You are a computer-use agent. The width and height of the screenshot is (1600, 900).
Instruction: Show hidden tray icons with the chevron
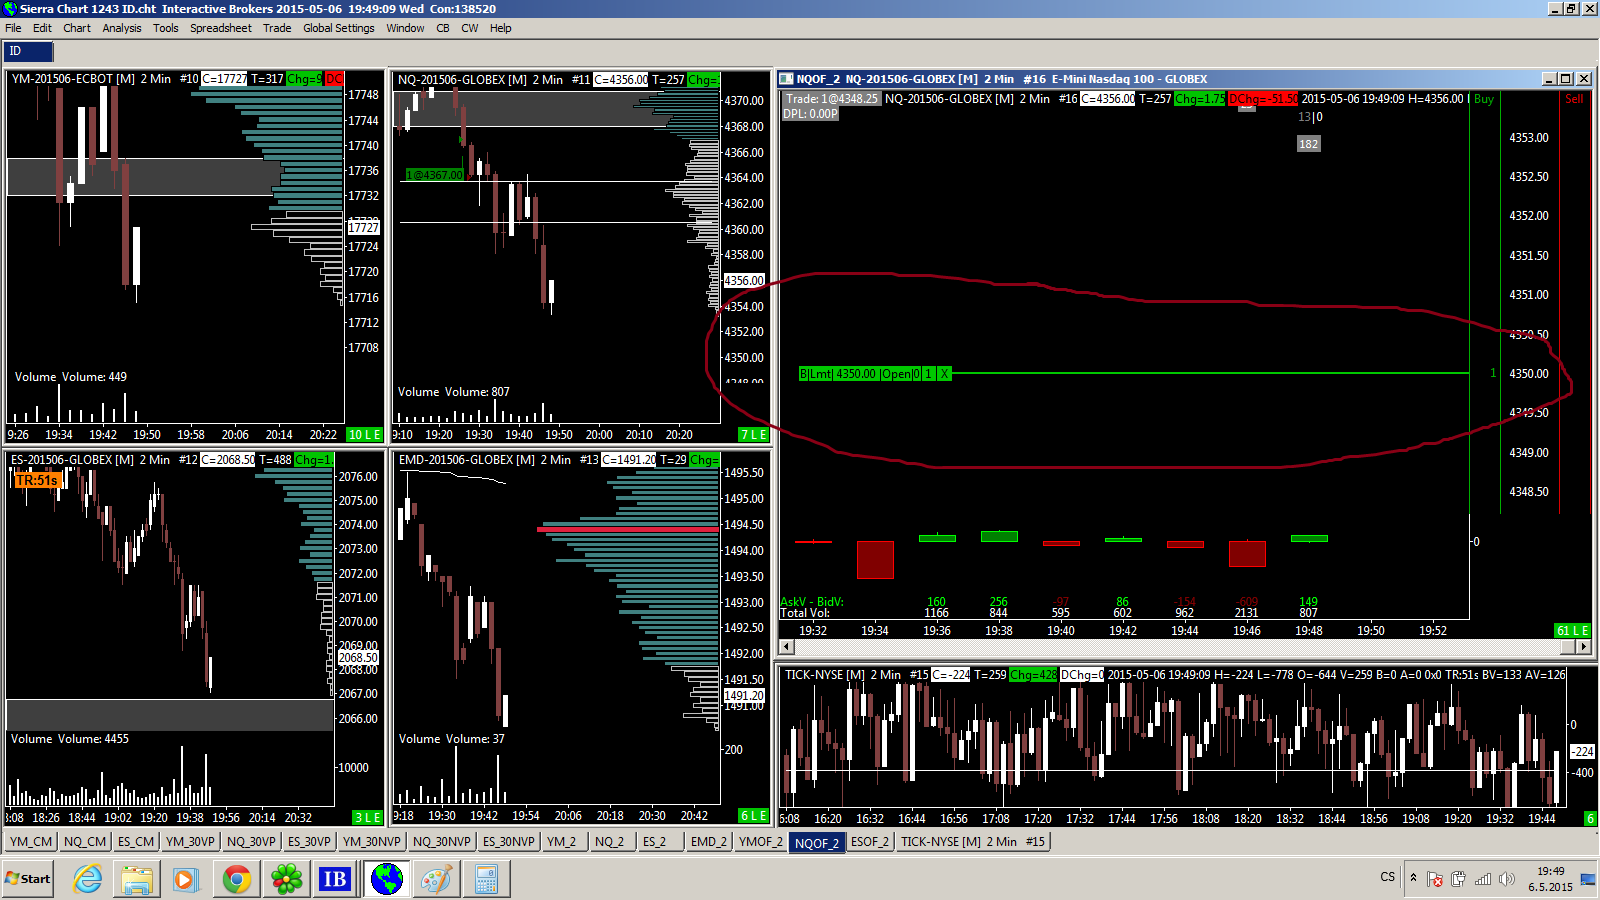[x=1413, y=878]
